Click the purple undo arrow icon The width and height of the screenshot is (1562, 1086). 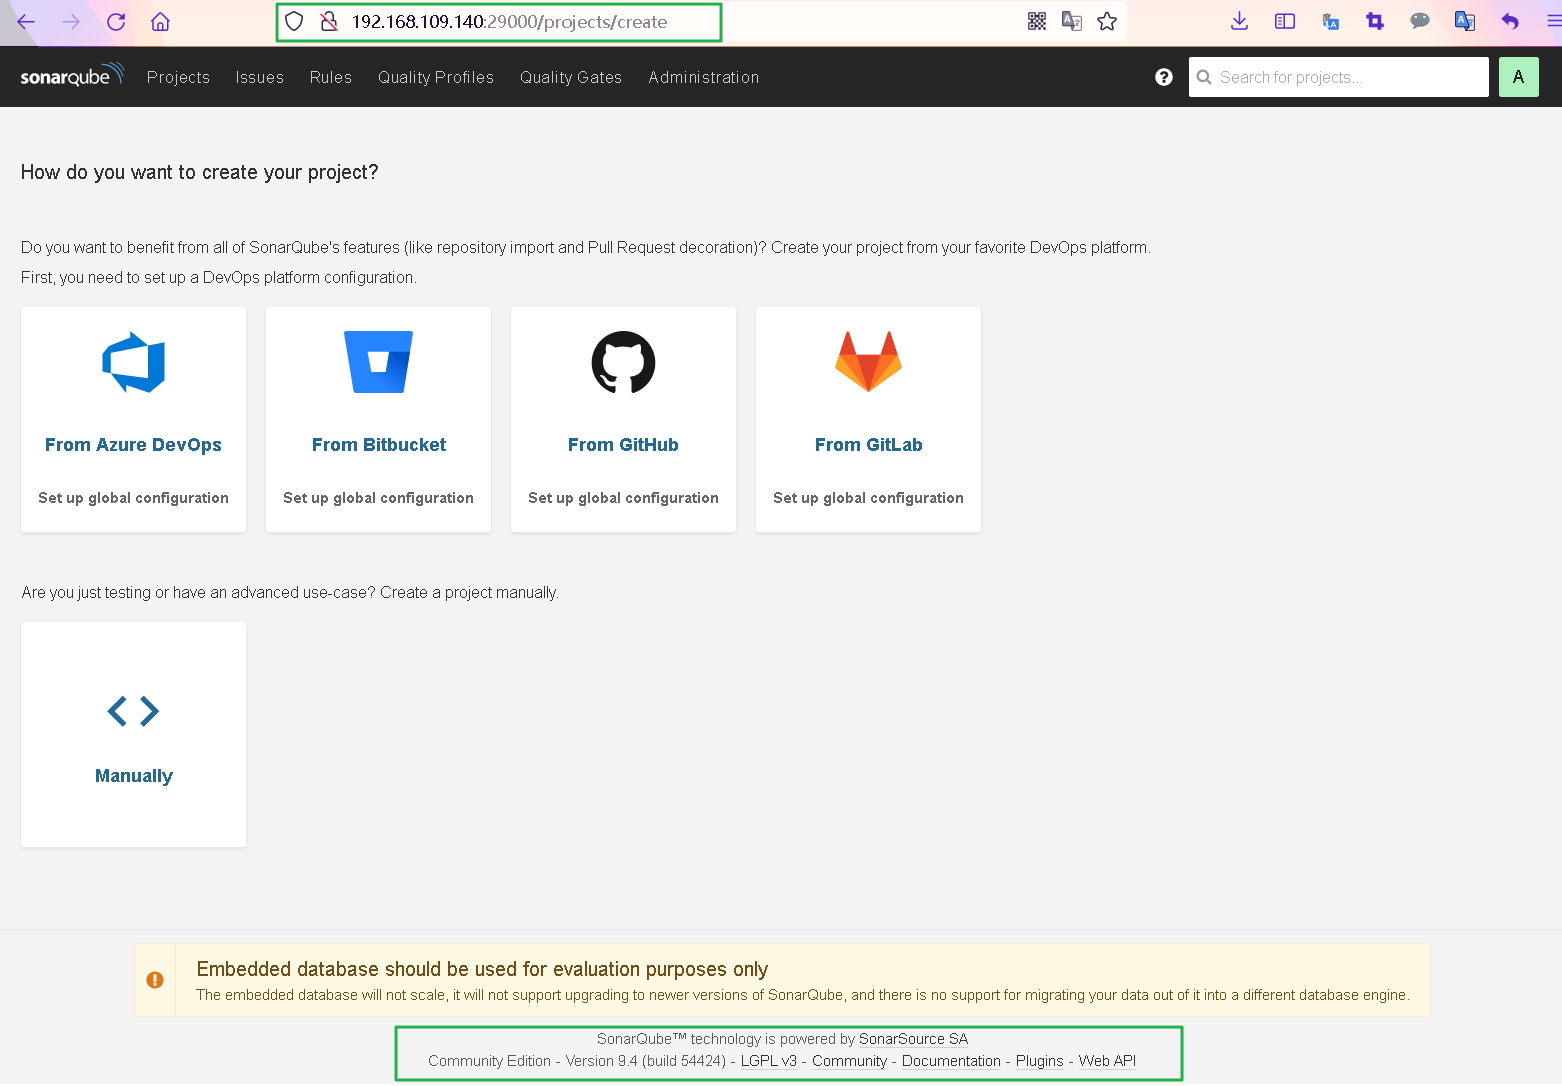1510,22
